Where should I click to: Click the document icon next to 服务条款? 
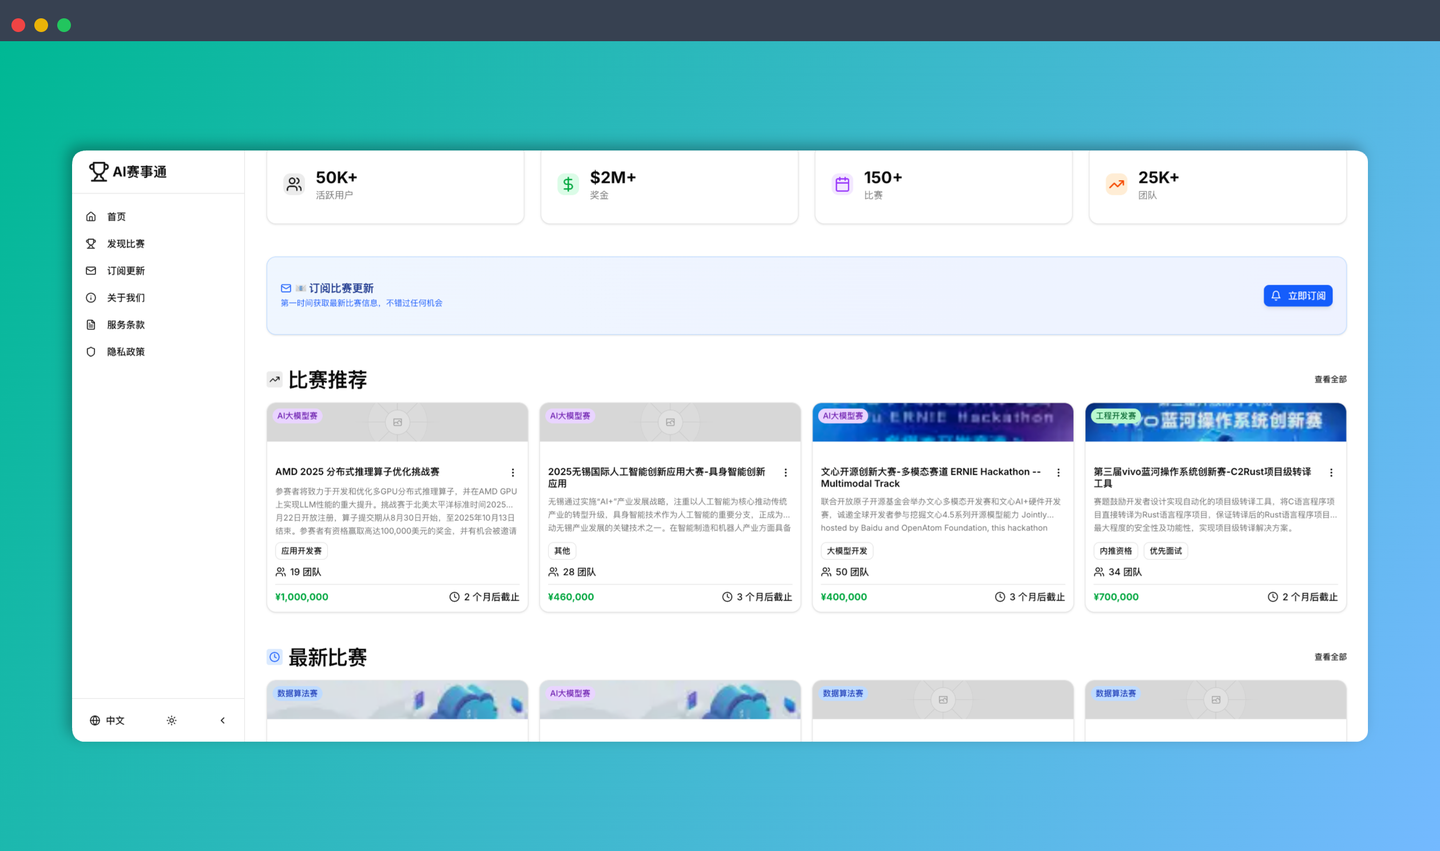pos(92,324)
